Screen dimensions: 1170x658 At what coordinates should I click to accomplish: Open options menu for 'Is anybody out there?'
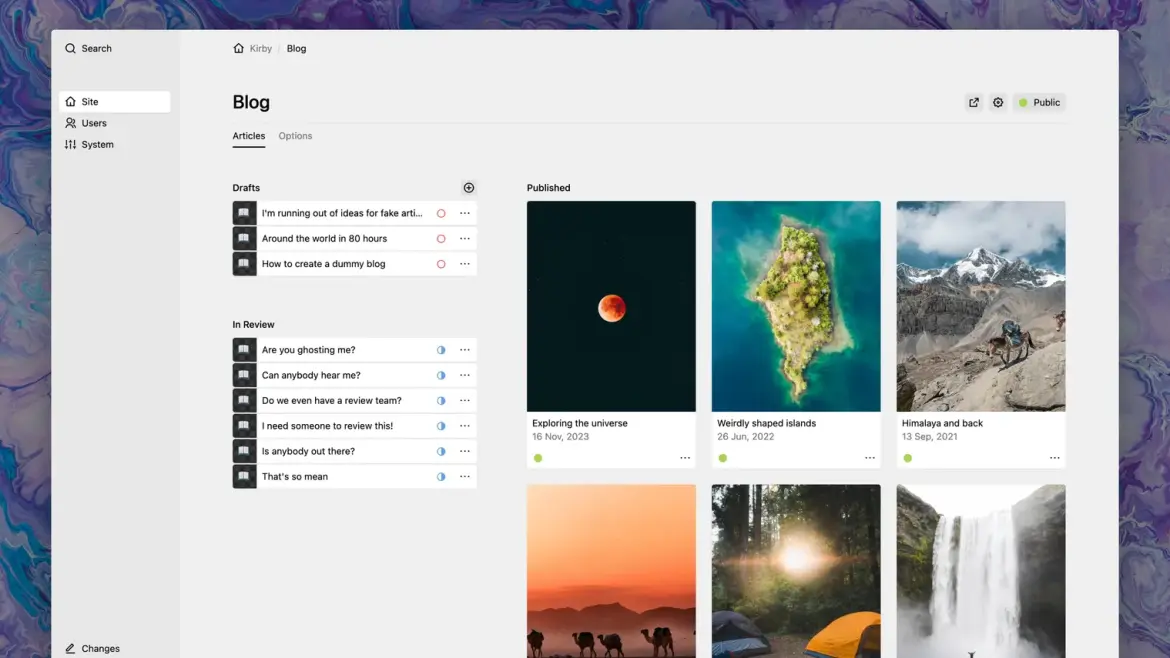pyautogui.click(x=465, y=451)
